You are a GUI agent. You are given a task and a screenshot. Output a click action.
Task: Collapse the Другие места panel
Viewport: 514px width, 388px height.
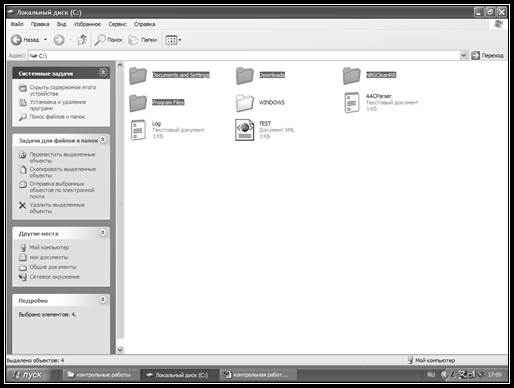coord(103,233)
